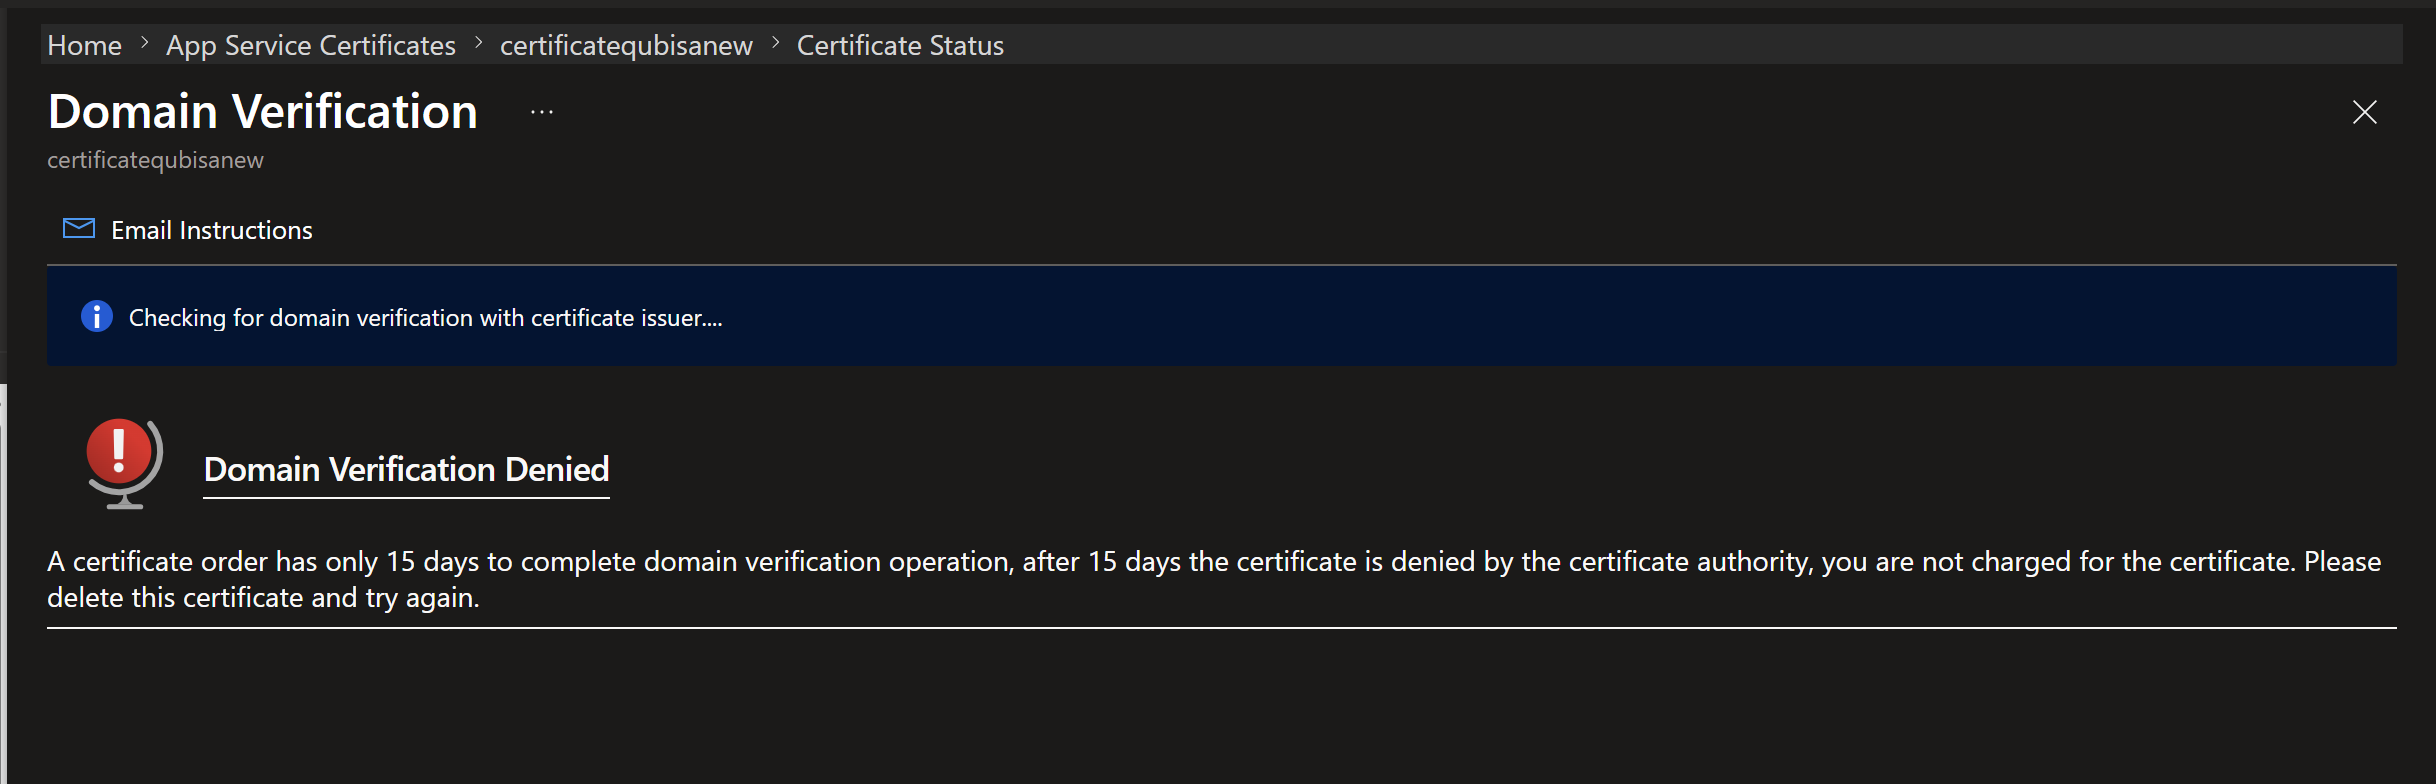Click the 15 days certificate order description
Image resolution: width=2436 pixels, height=784 pixels.
1214,579
